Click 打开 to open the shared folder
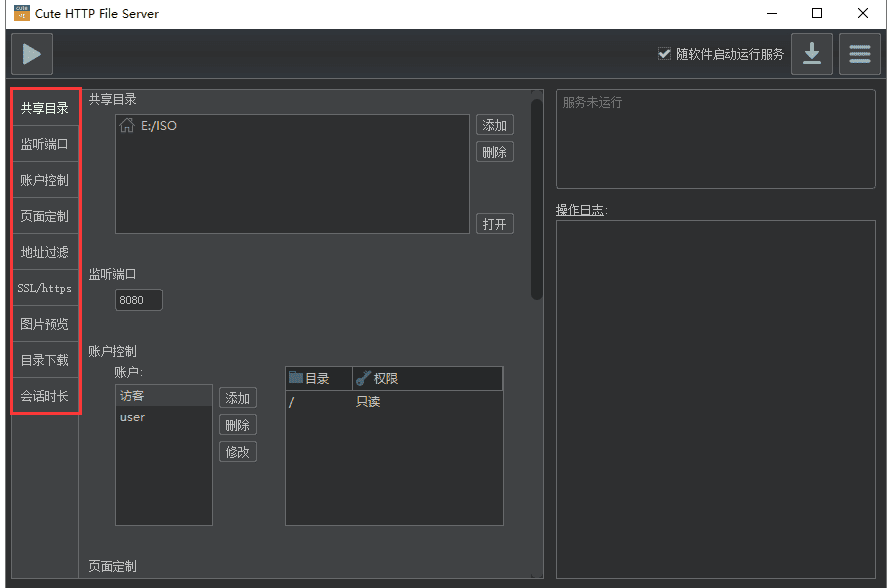Image resolution: width=888 pixels, height=588 pixels. (494, 223)
